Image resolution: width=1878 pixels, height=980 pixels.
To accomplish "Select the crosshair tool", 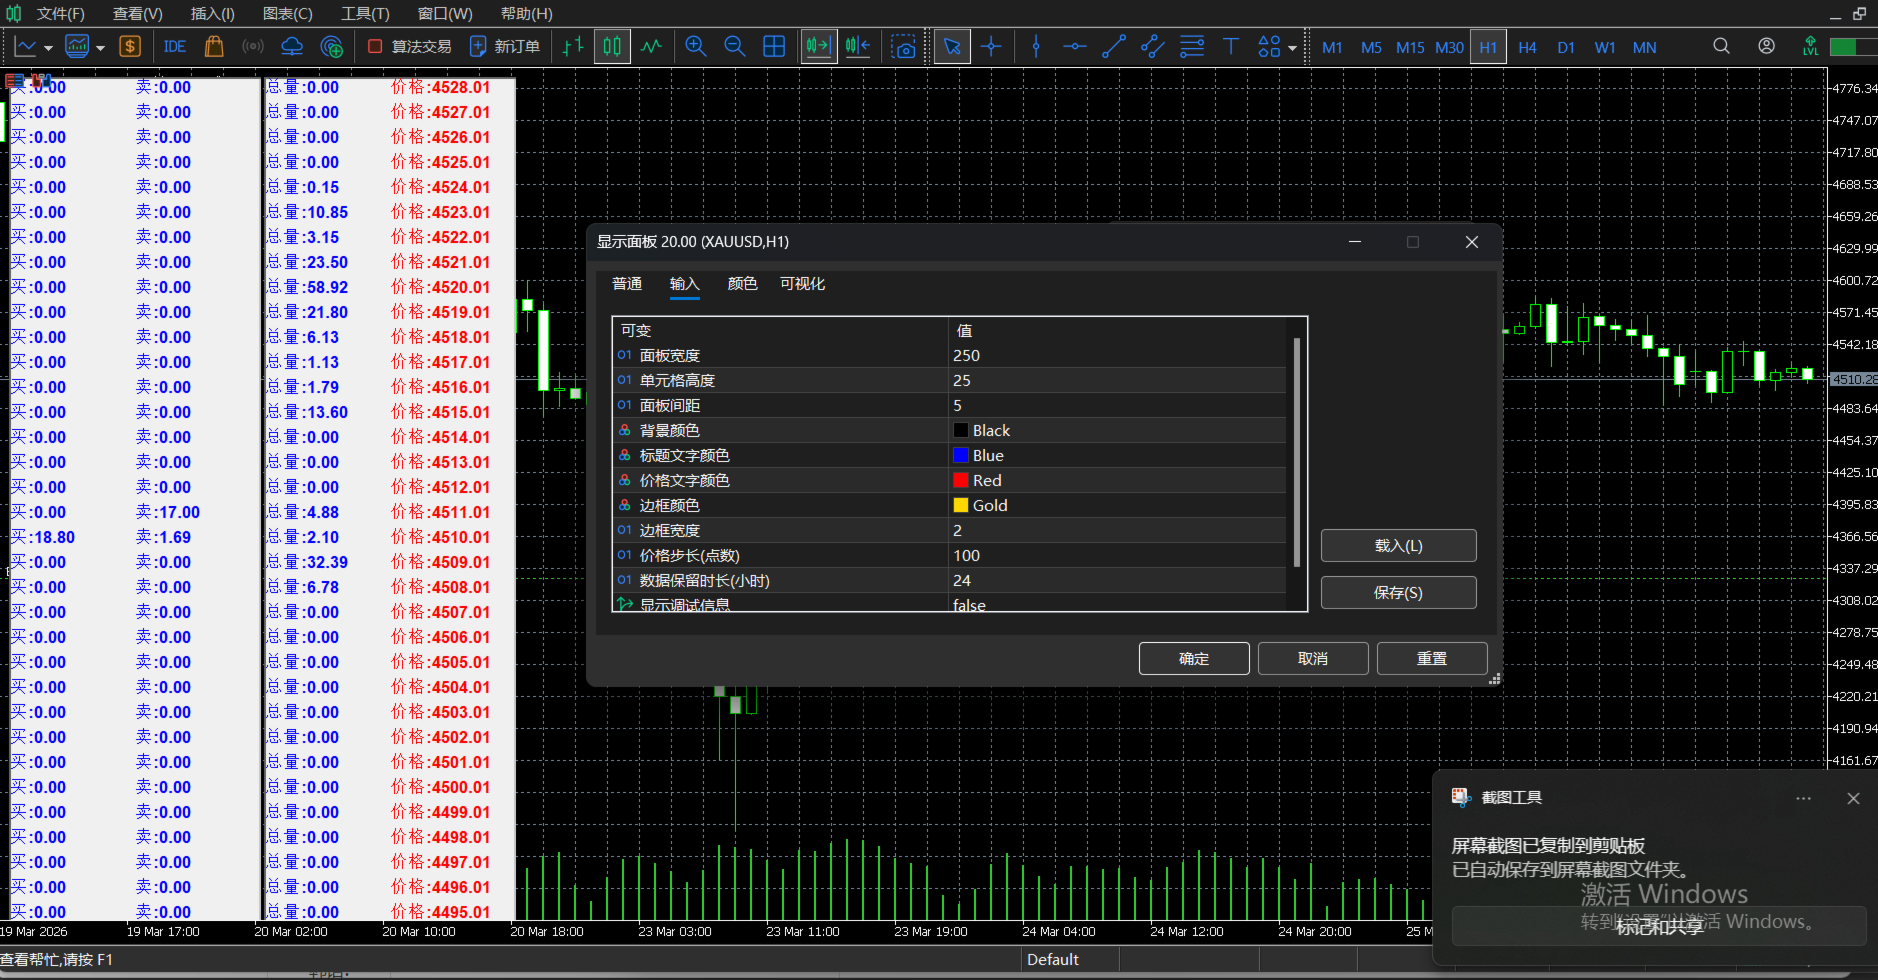I will pos(991,47).
